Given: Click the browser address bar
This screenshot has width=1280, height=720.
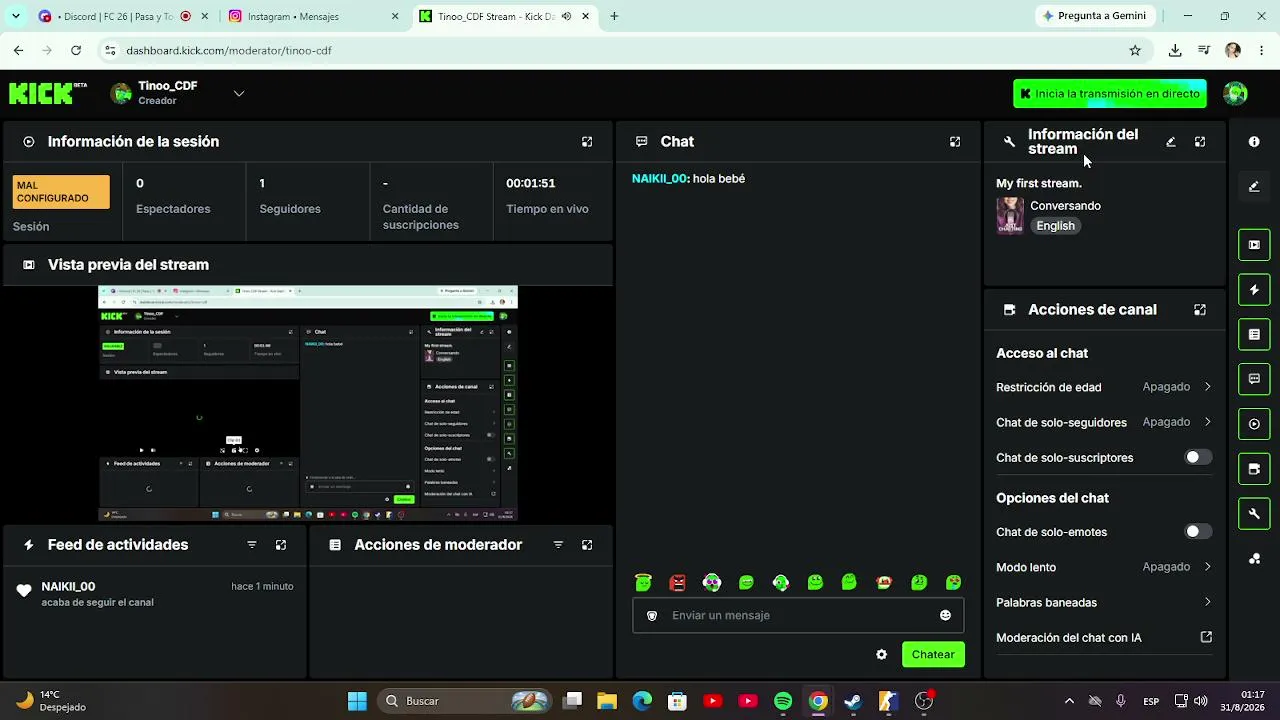Looking at the screenshot, I should [620, 50].
